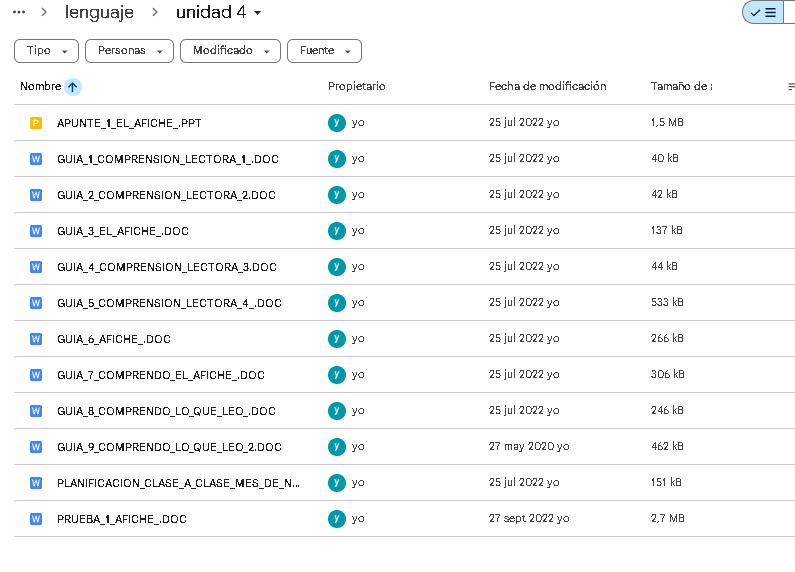Screen dimensions: 795x572
Task: Open the Personas filter dropdown
Action: (129, 51)
